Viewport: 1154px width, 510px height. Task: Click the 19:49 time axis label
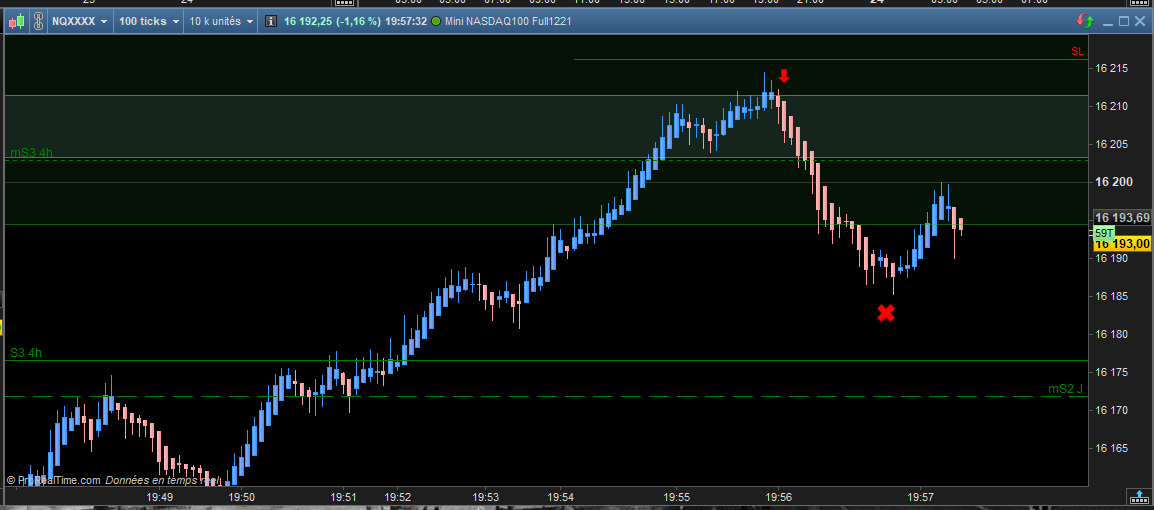click(x=160, y=497)
